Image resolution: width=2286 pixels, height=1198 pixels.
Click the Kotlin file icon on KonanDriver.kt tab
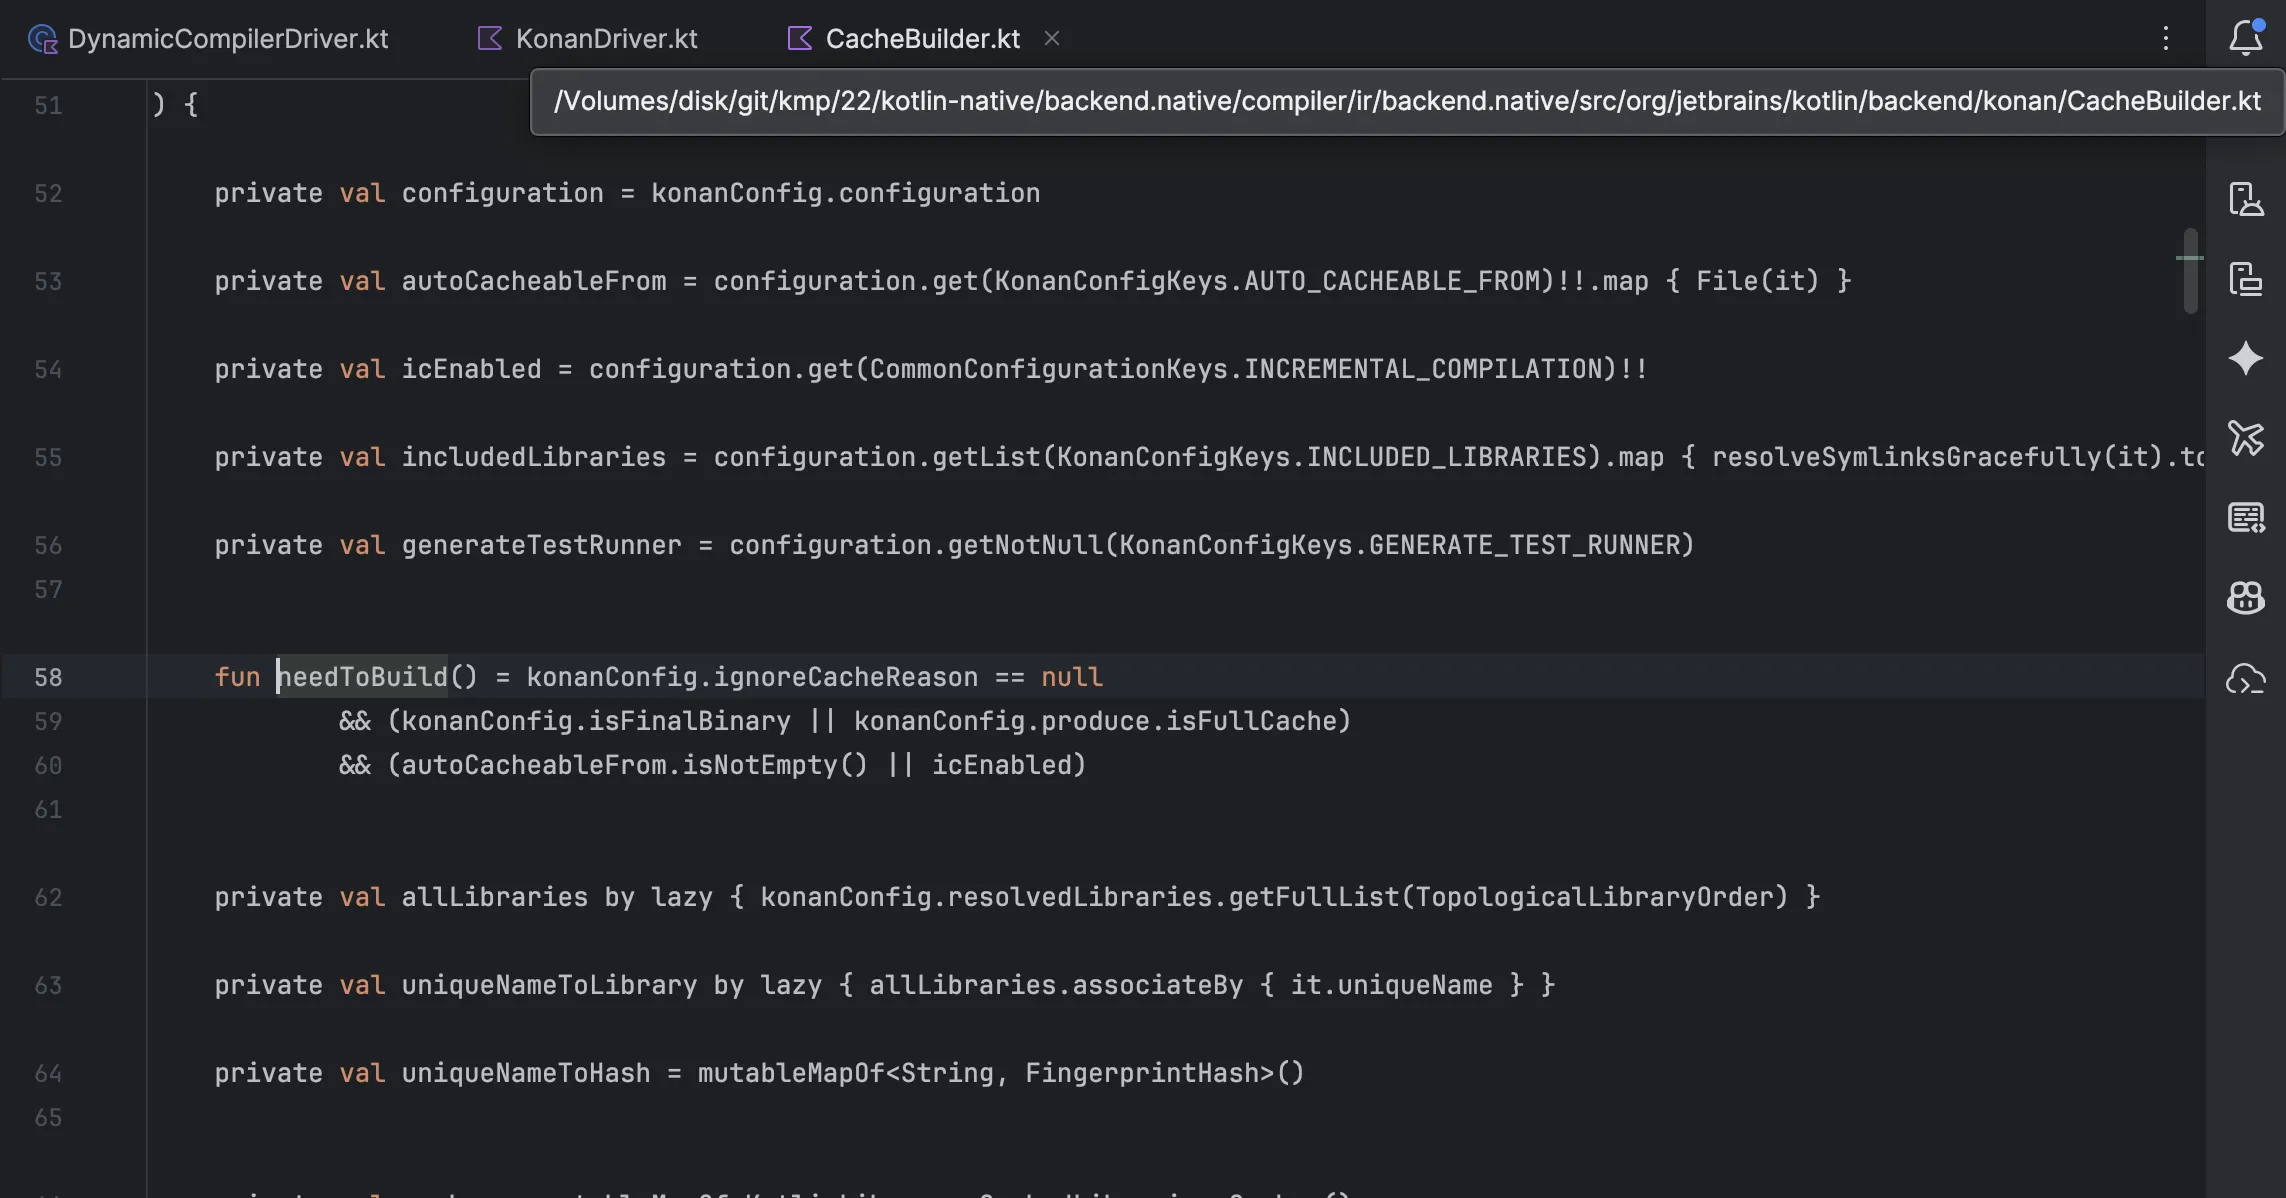pos(489,38)
